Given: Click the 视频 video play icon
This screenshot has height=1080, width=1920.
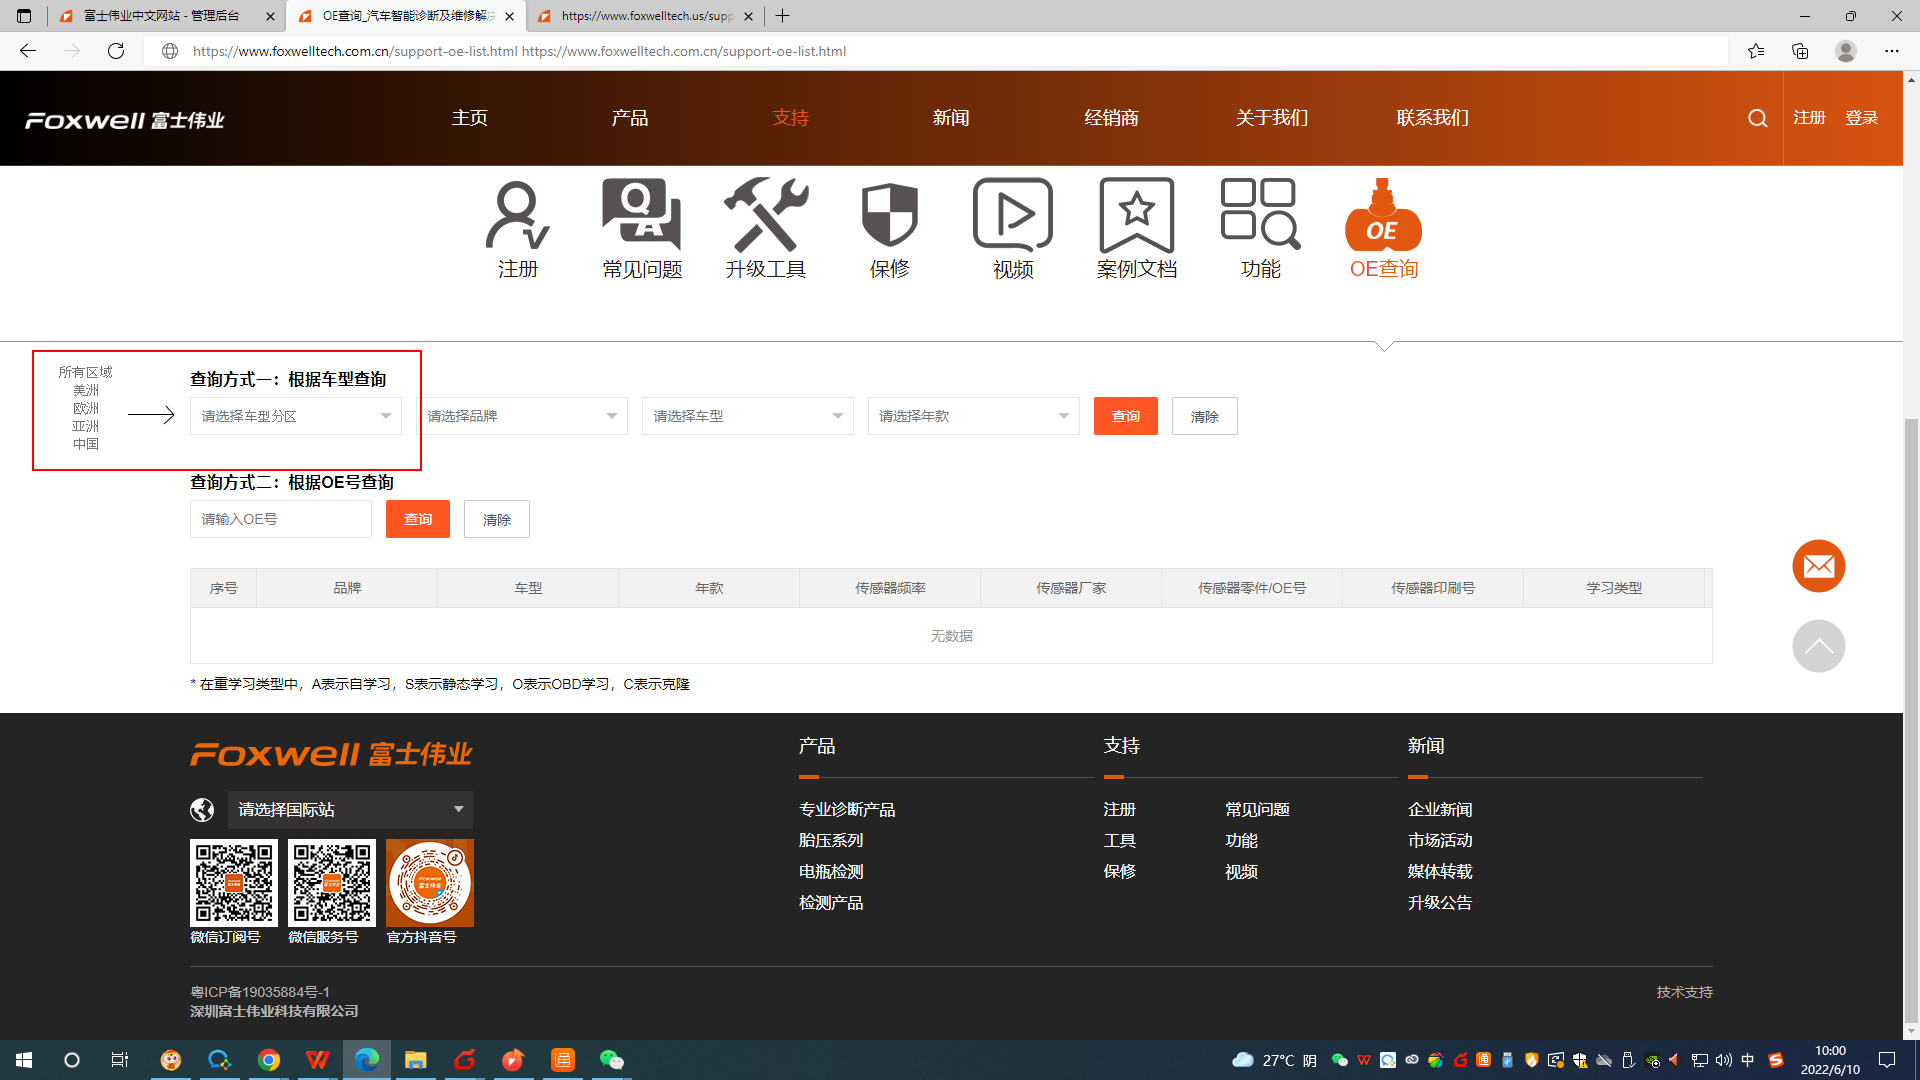Looking at the screenshot, I should click(x=1012, y=216).
